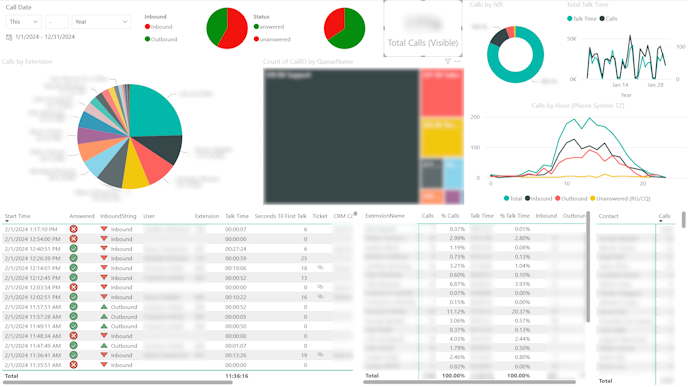Viewport: 688px width, 387px height.
Task: Click the red unanswered icon in 1:17:10 PM row
Action: click(x=74, y=229)
